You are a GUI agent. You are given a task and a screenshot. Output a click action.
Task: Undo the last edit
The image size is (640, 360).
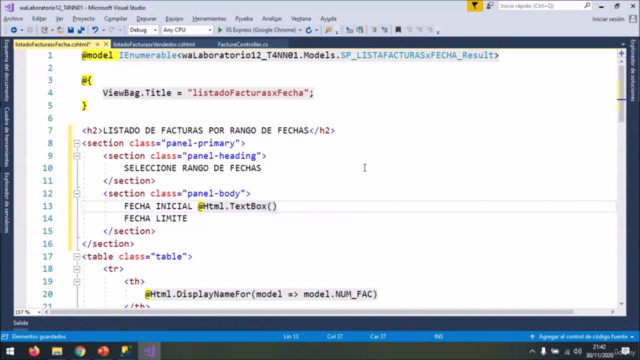(95, 30)
